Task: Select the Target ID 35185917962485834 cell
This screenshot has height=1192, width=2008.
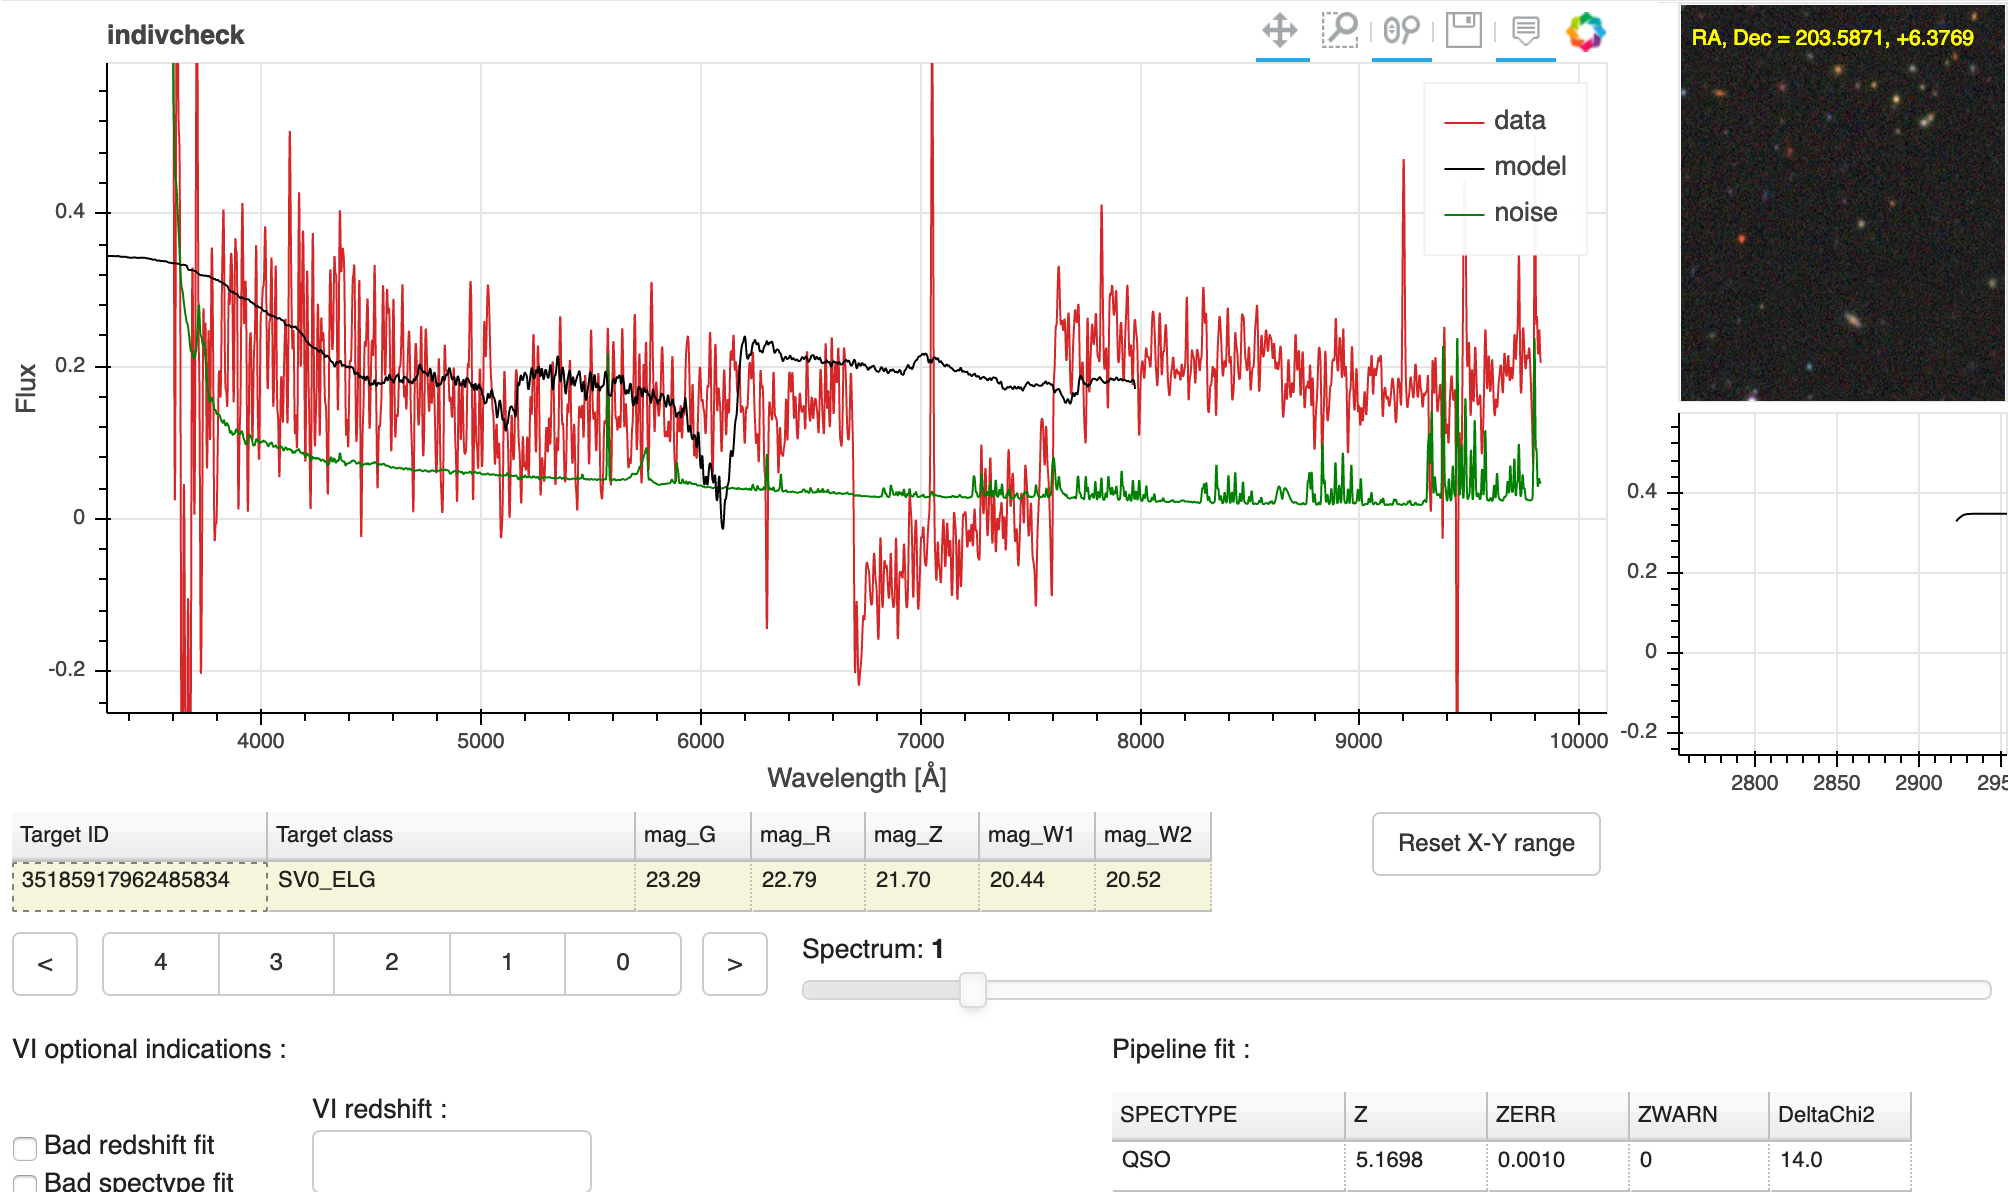Action: (138, 881)
